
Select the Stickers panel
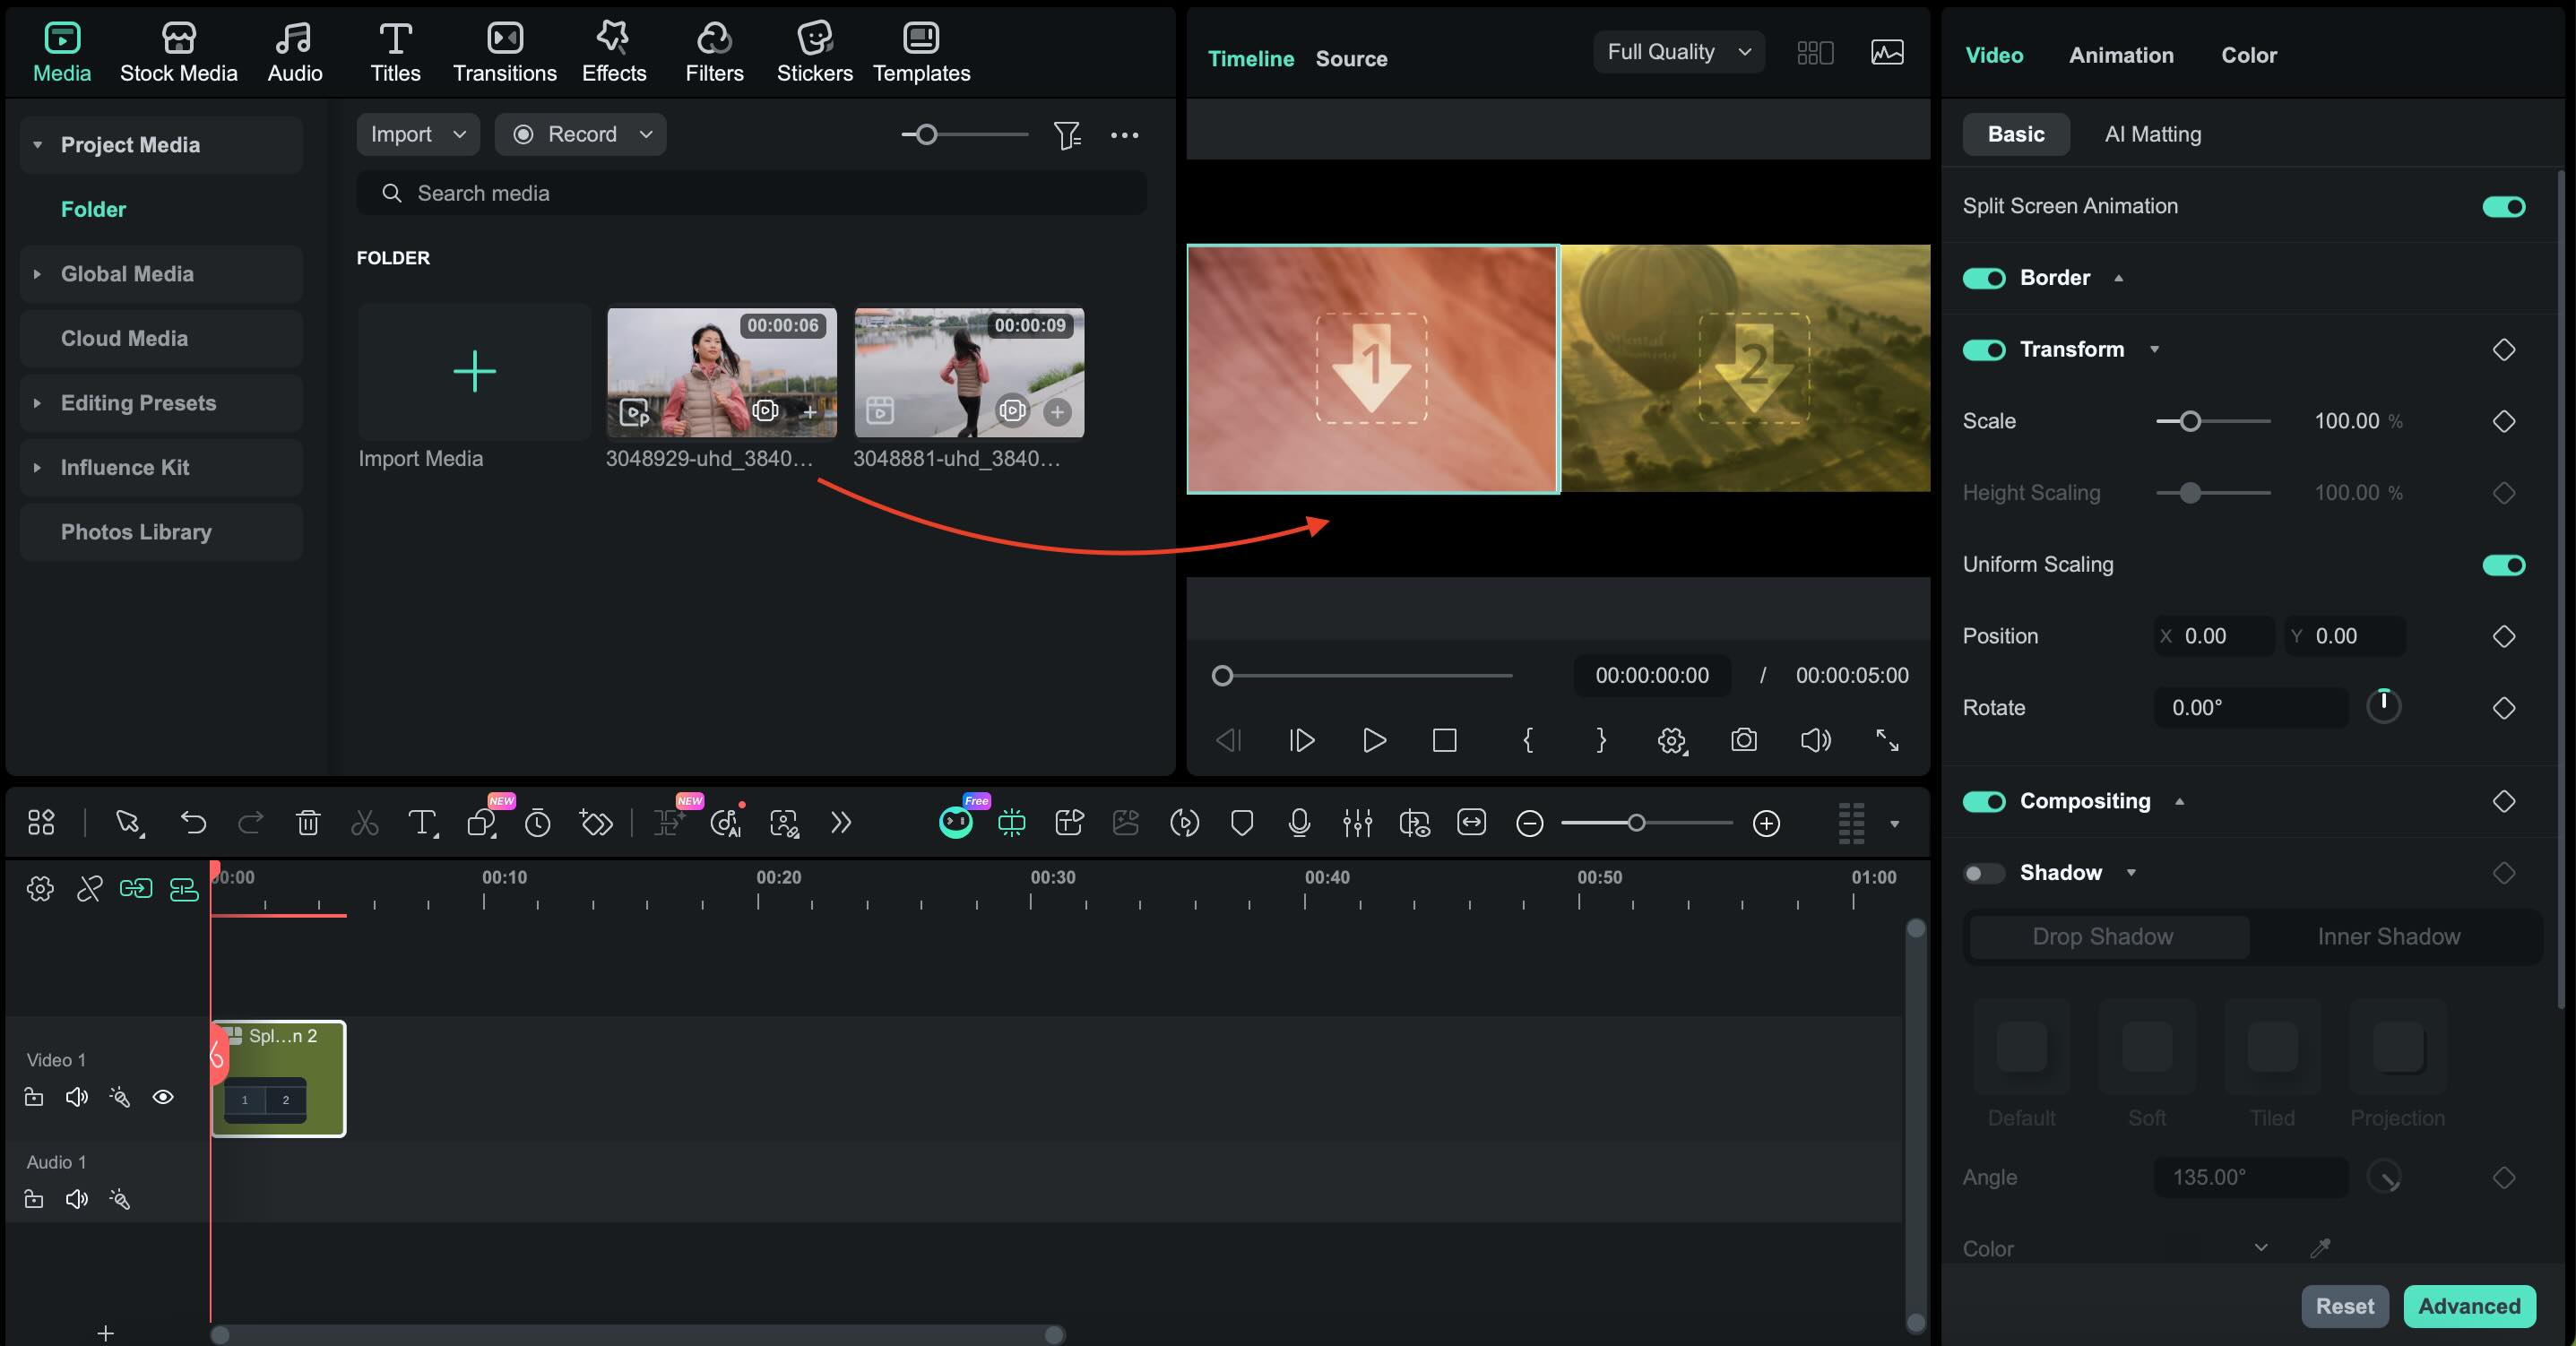pos(814,50)
